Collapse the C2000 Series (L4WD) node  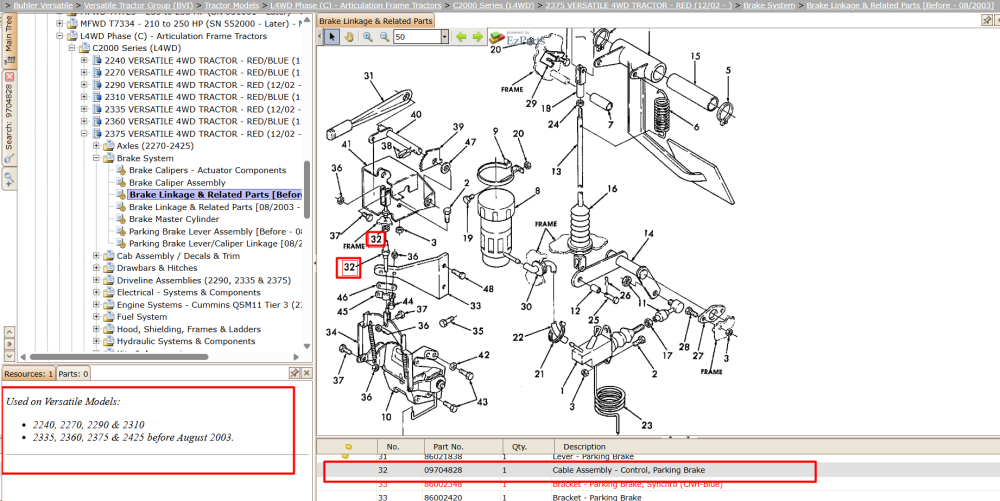pos(72,48)
